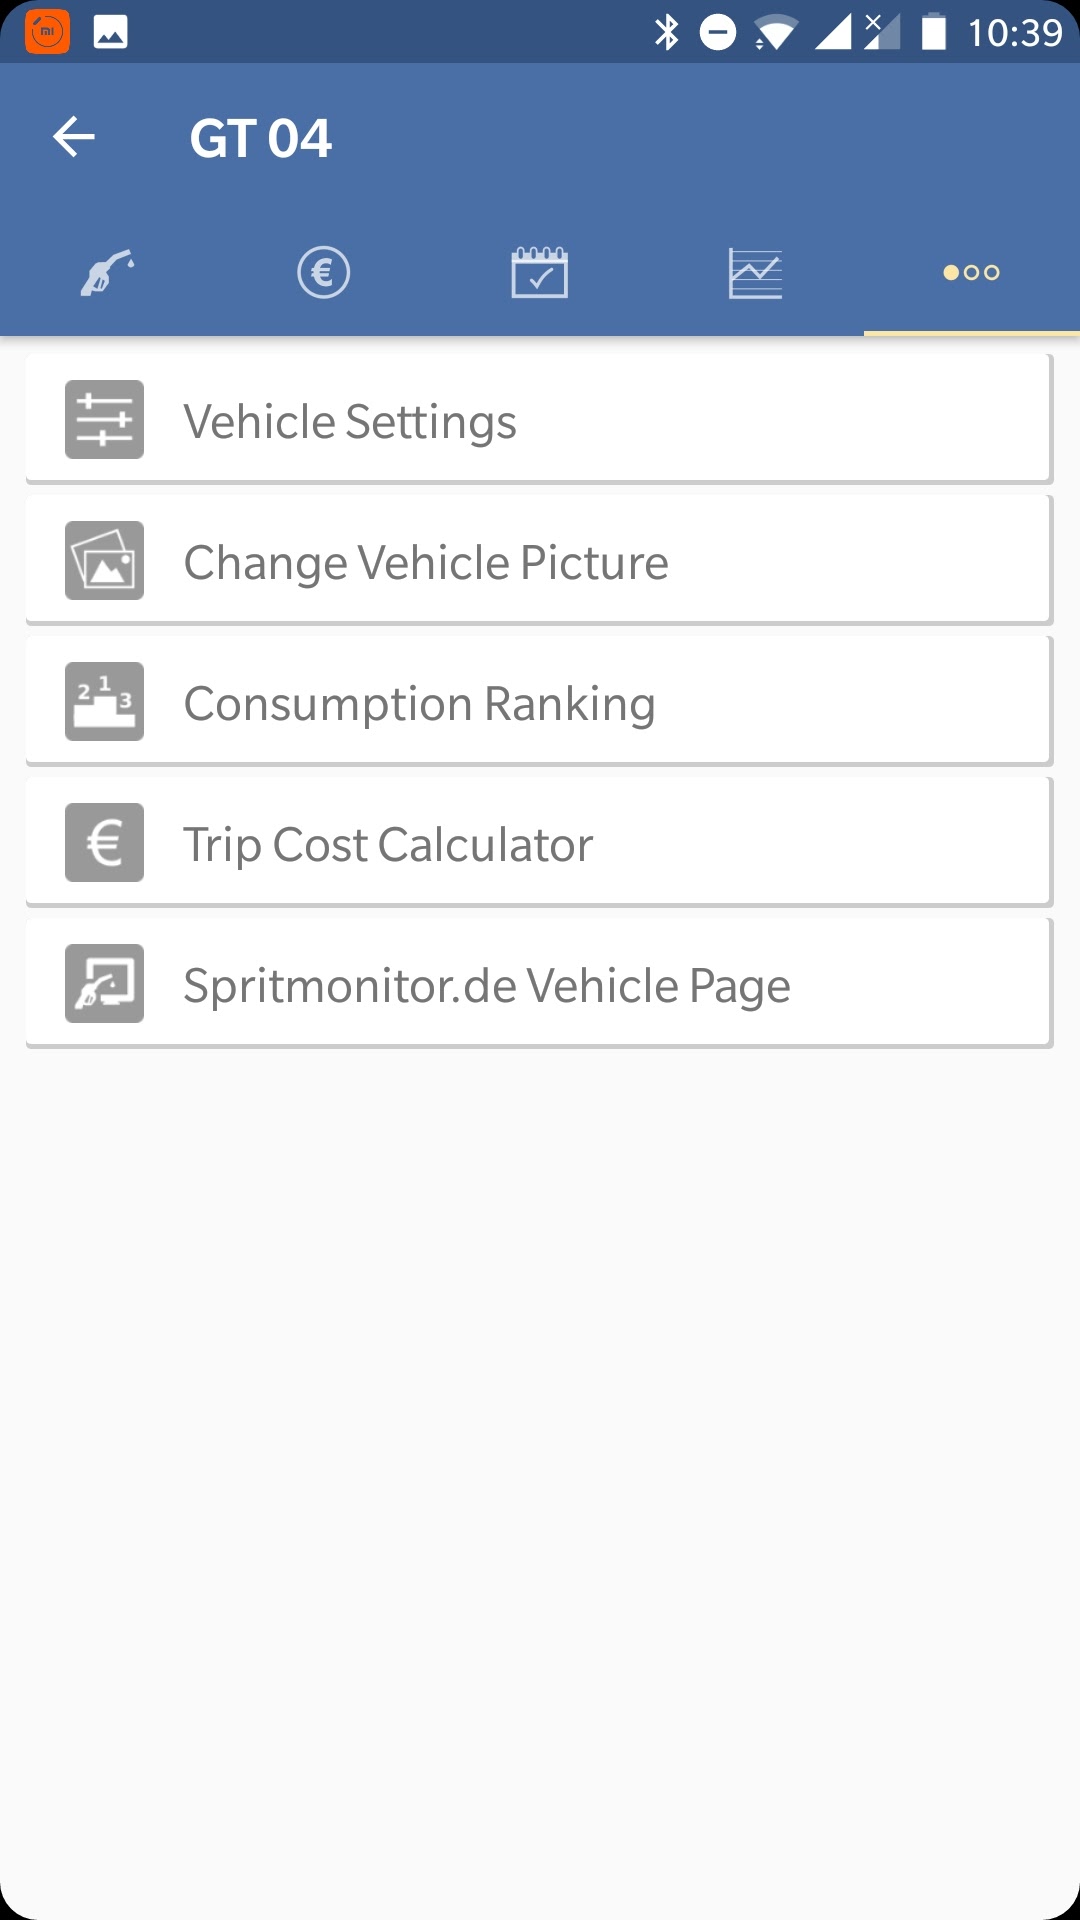
Task: Tap the Vehicle Settings sliders icon
Action: [x=104, y=420]
